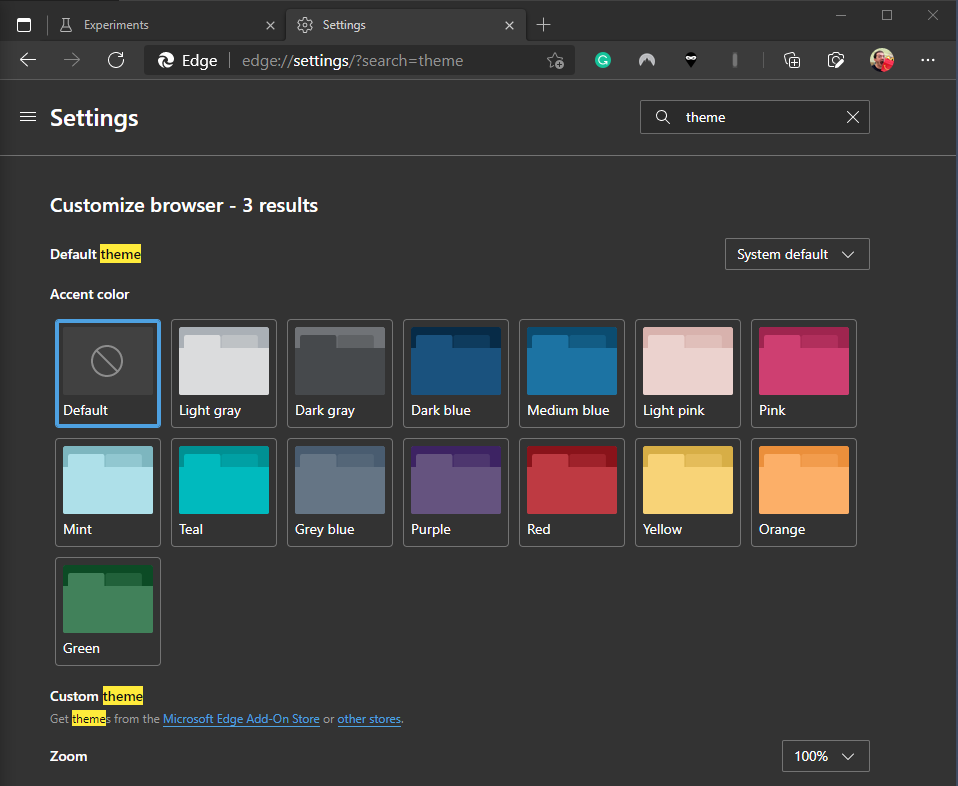Add this page to favorites
The width and height of the screenshot is (958, 786).
point(555,60)
